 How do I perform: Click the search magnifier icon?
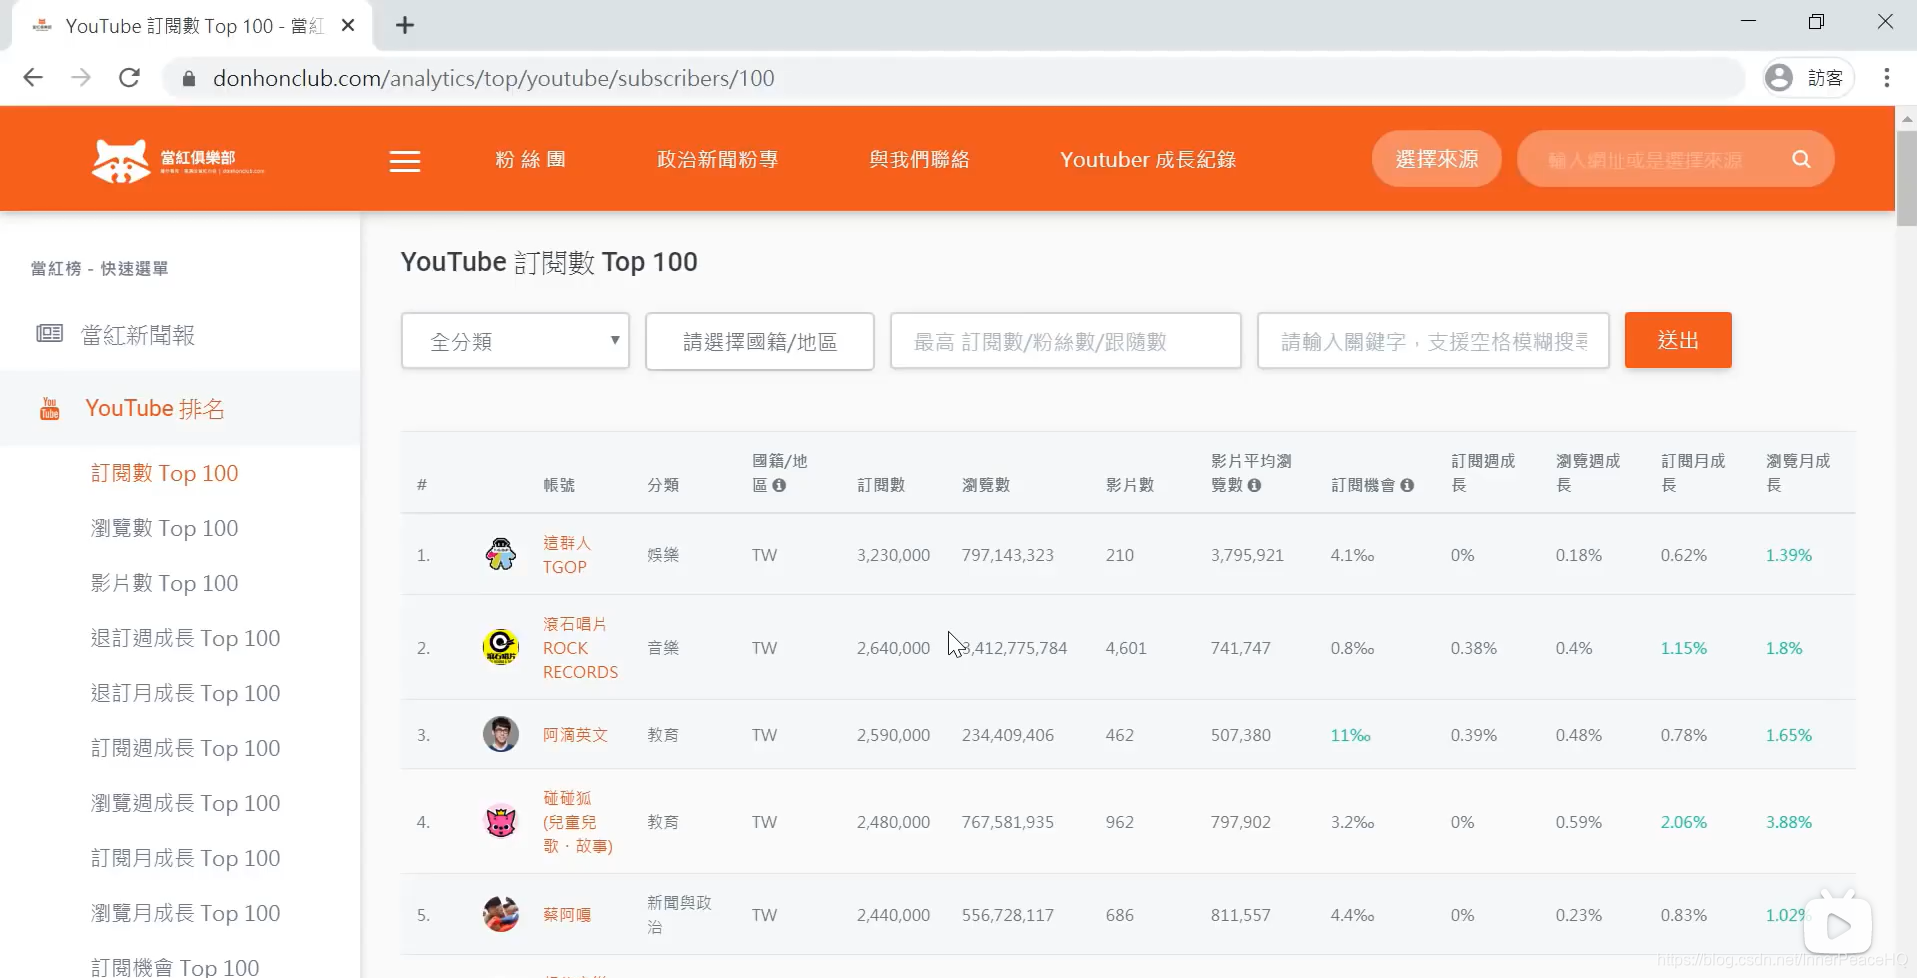coord(1801,158)
